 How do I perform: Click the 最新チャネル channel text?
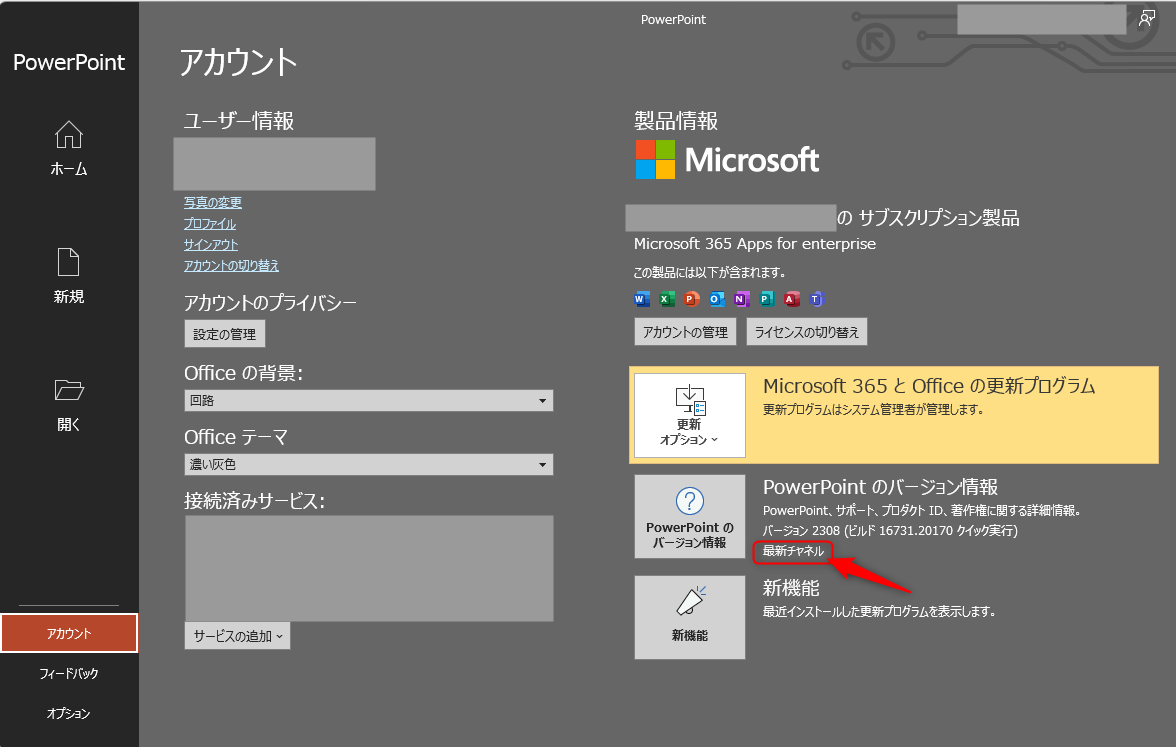pos(793,551)
